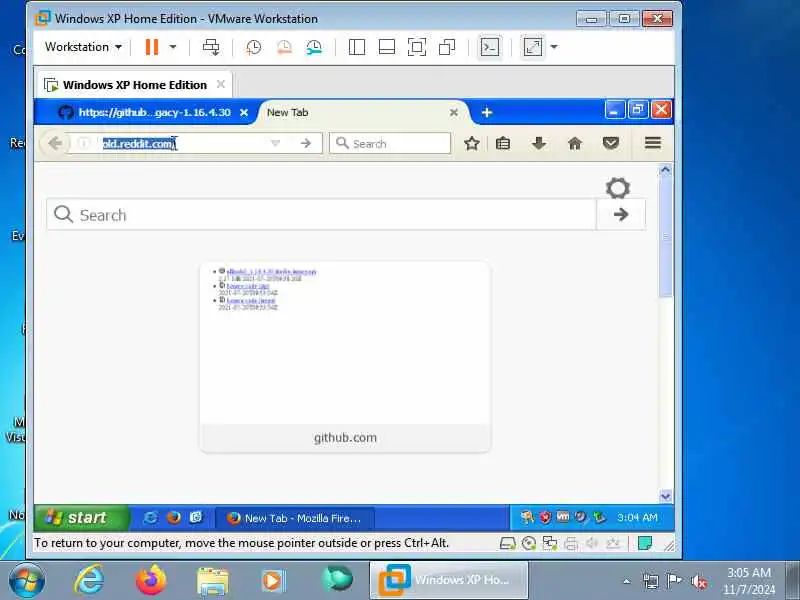
Task: Click the printer status icon in VMware
Action: coord(571,543)
